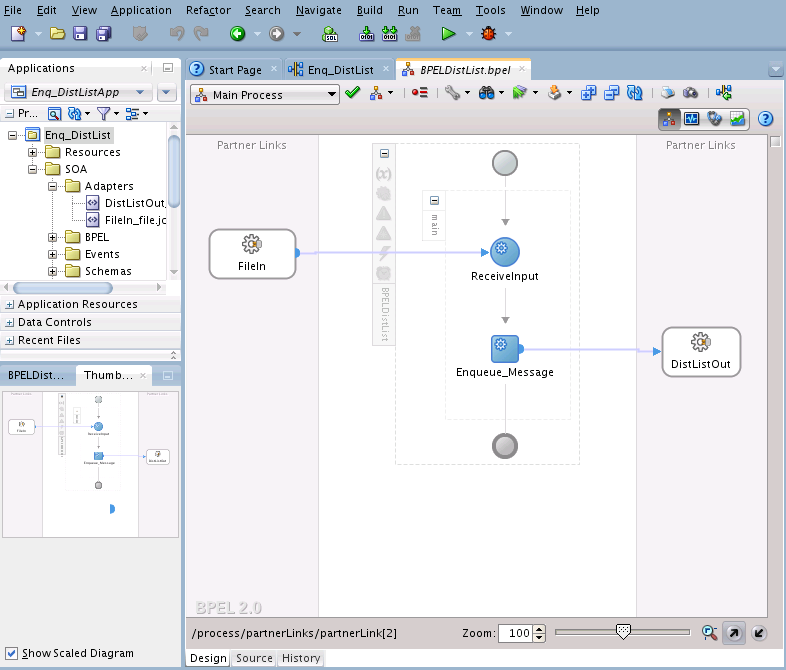Click the zoom slider handle
Viewport: 786px width, 670px height.
[623, 631]
